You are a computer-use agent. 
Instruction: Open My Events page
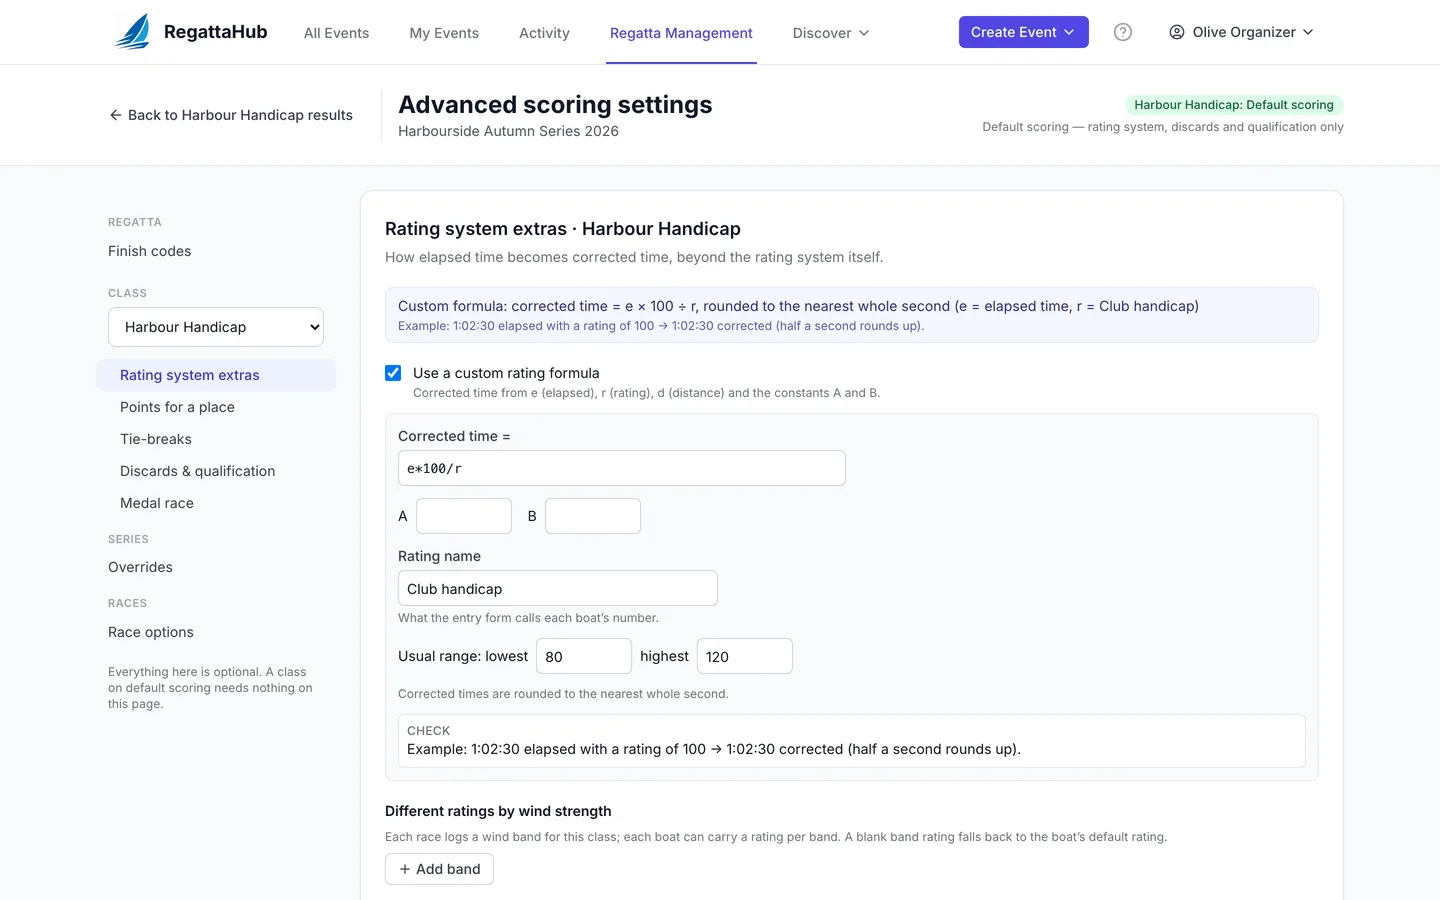click(444, 33)
